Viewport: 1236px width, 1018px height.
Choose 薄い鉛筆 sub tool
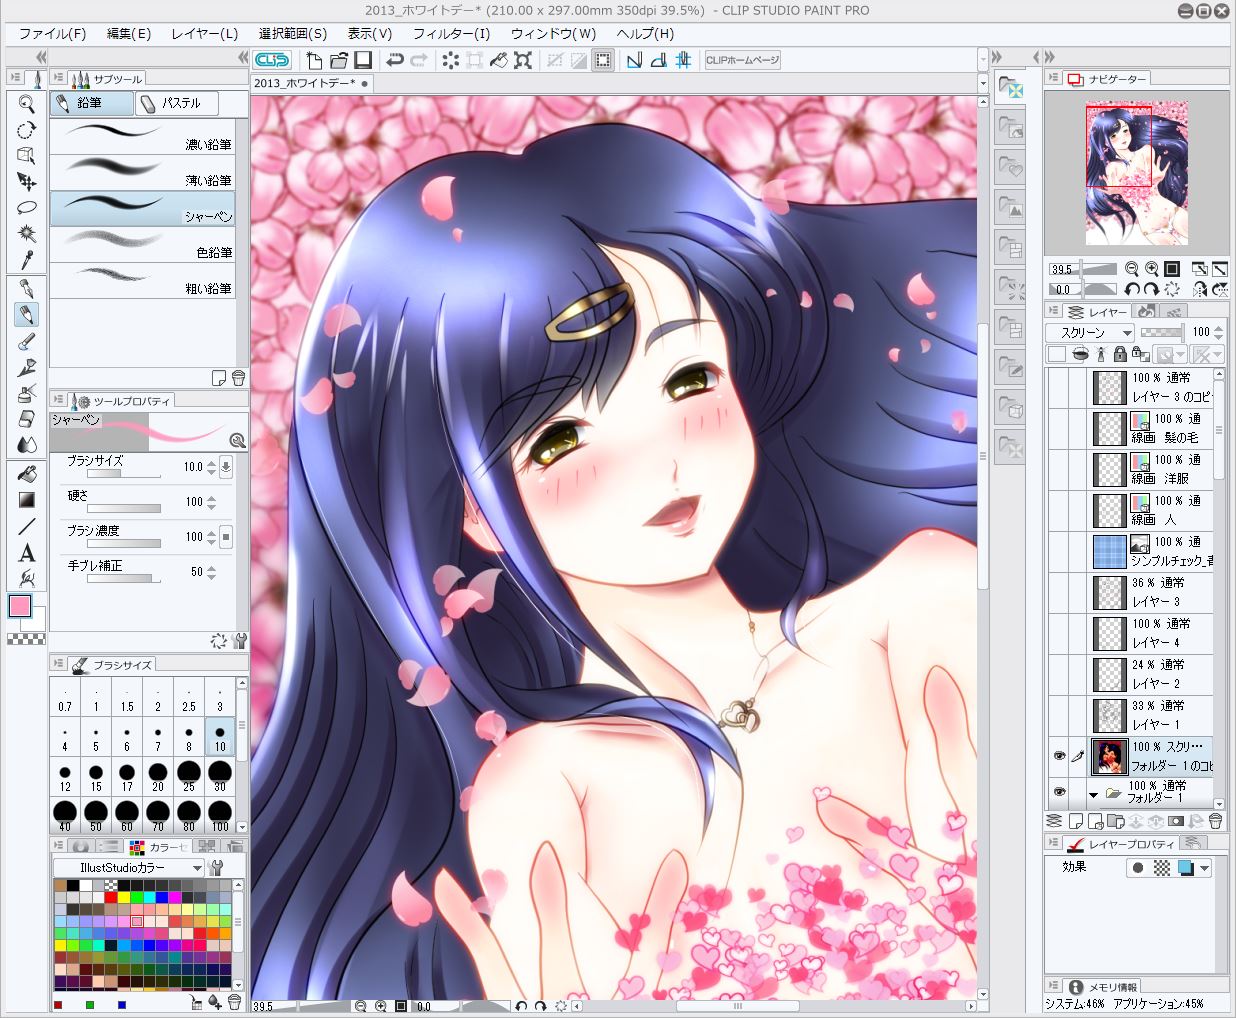pyautogui.click(x=142, y=173)
